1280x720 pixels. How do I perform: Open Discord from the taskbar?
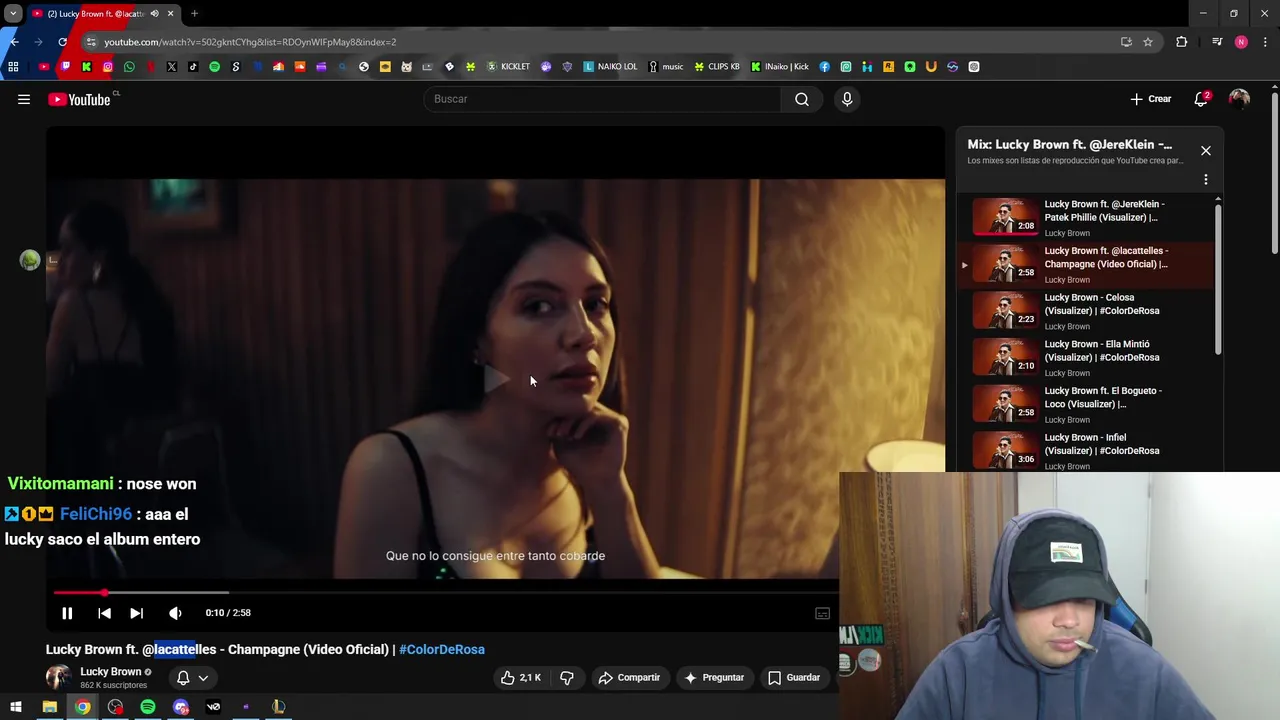(x=181, y=707)
